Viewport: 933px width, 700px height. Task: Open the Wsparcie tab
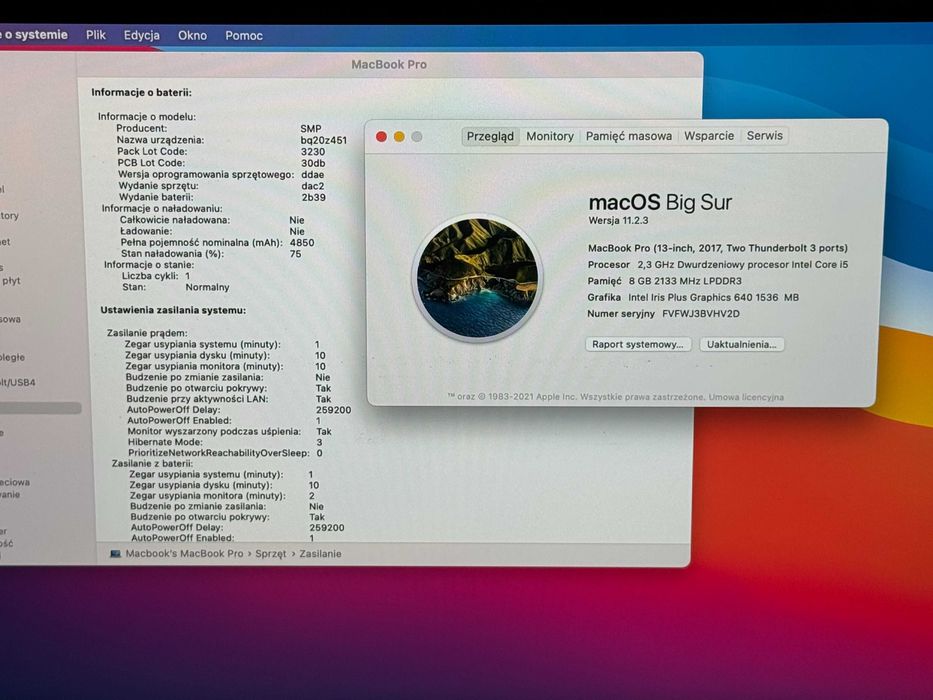coord(709,136)
